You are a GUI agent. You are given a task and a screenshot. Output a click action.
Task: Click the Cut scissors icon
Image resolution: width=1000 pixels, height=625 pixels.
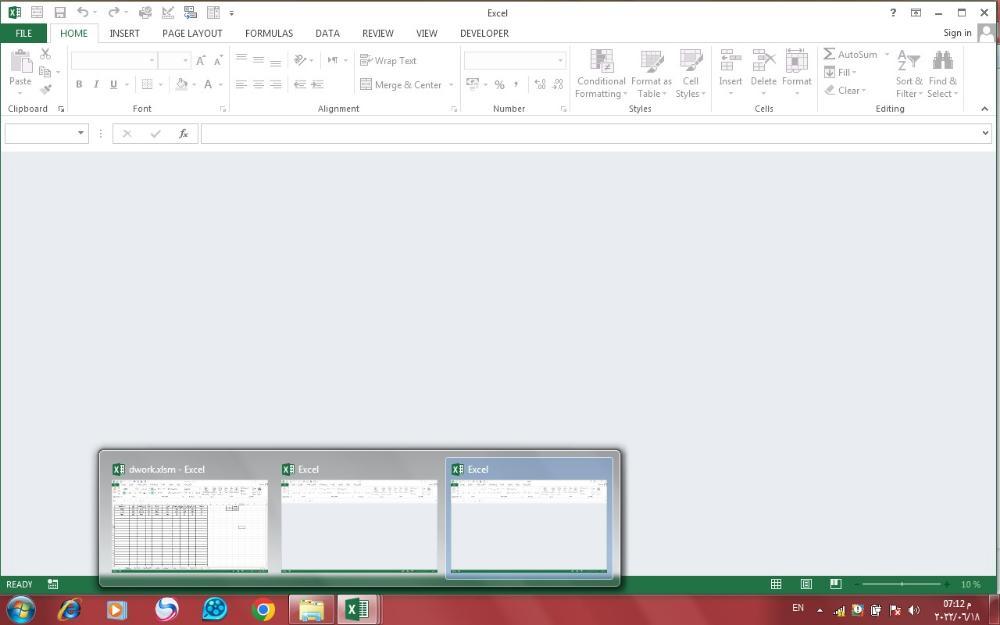(x=45, y=54)
